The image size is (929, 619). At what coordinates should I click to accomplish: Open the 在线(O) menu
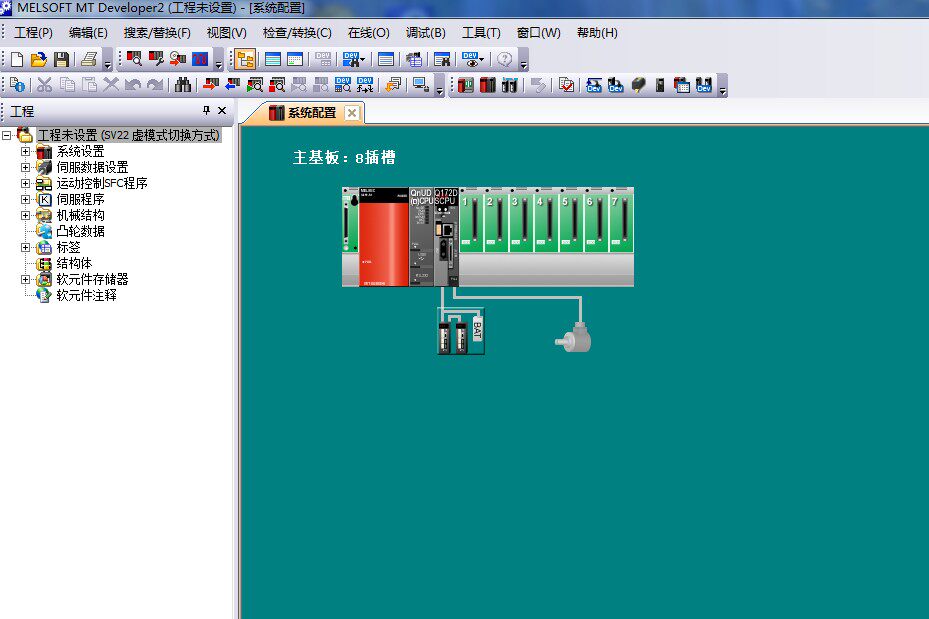click(369, 33)
